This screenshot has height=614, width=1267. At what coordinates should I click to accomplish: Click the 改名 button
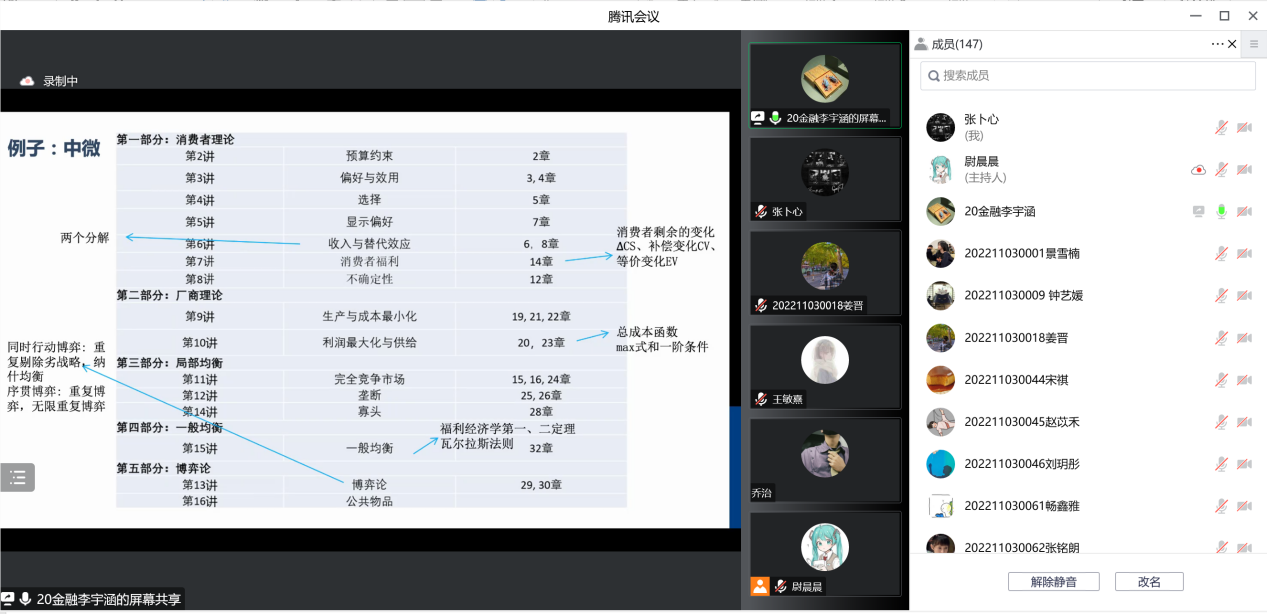pyautogui.click(x=1148, y=581)
